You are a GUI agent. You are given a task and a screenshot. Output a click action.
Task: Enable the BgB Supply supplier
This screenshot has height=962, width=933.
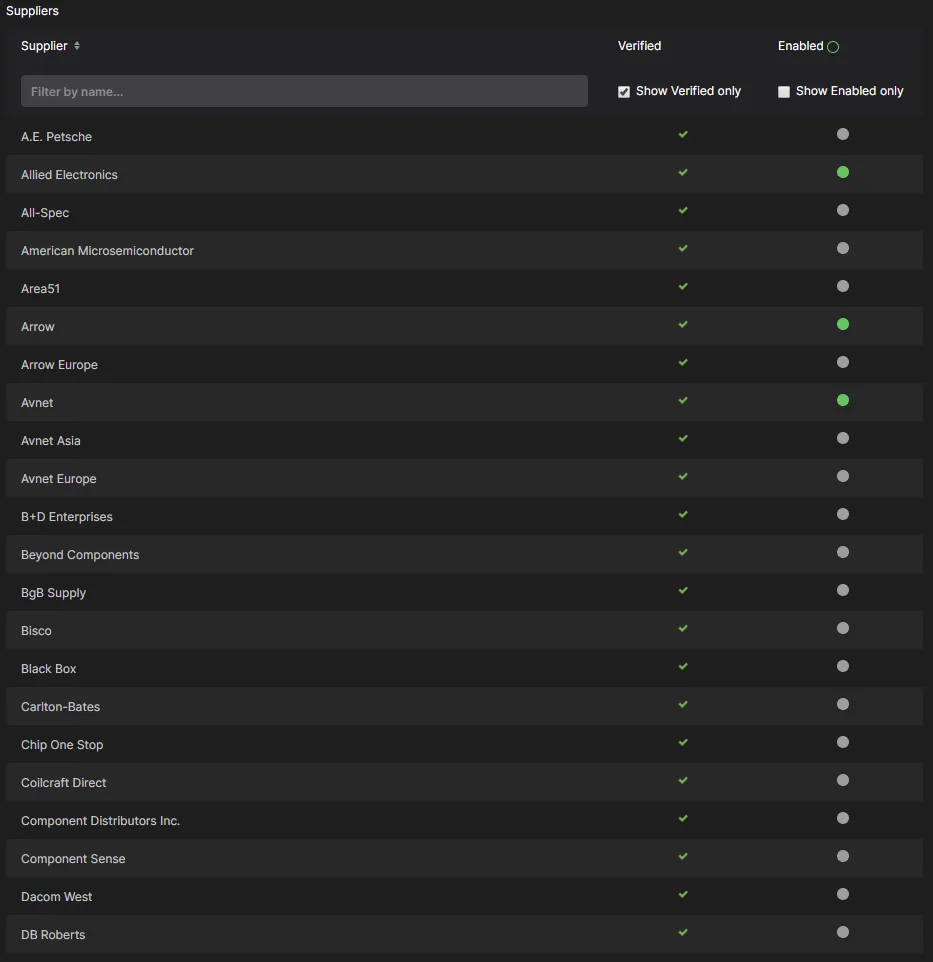[x=843, y=591]
